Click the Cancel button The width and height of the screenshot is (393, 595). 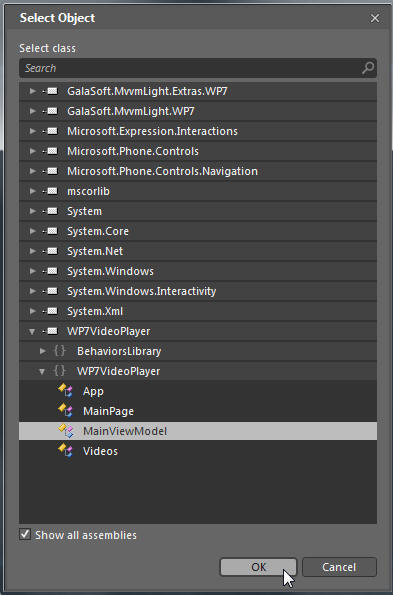pyautogui.click(x=339, y=567)
